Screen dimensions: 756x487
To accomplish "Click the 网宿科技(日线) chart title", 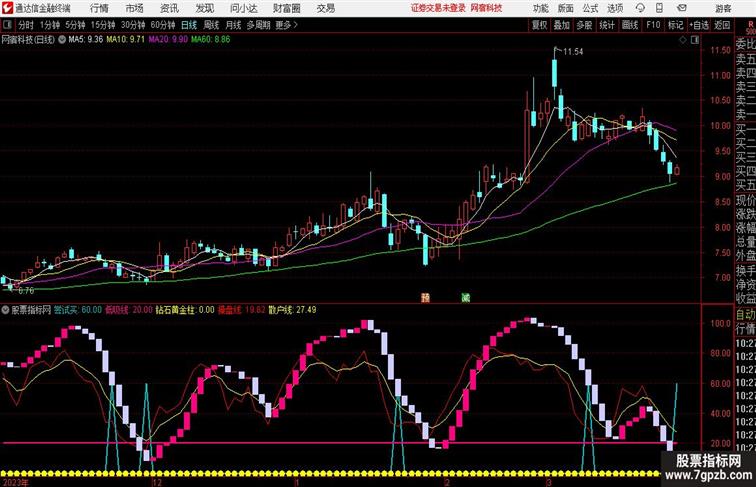I will 28,40.
